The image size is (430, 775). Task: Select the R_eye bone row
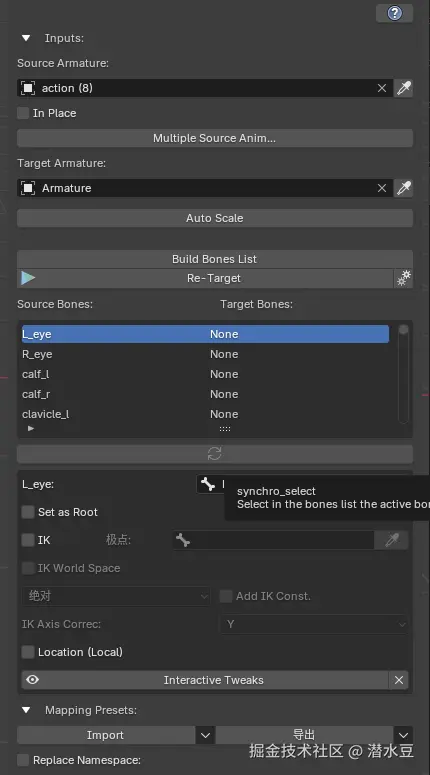pyautogui.click(x=205, y=354)
